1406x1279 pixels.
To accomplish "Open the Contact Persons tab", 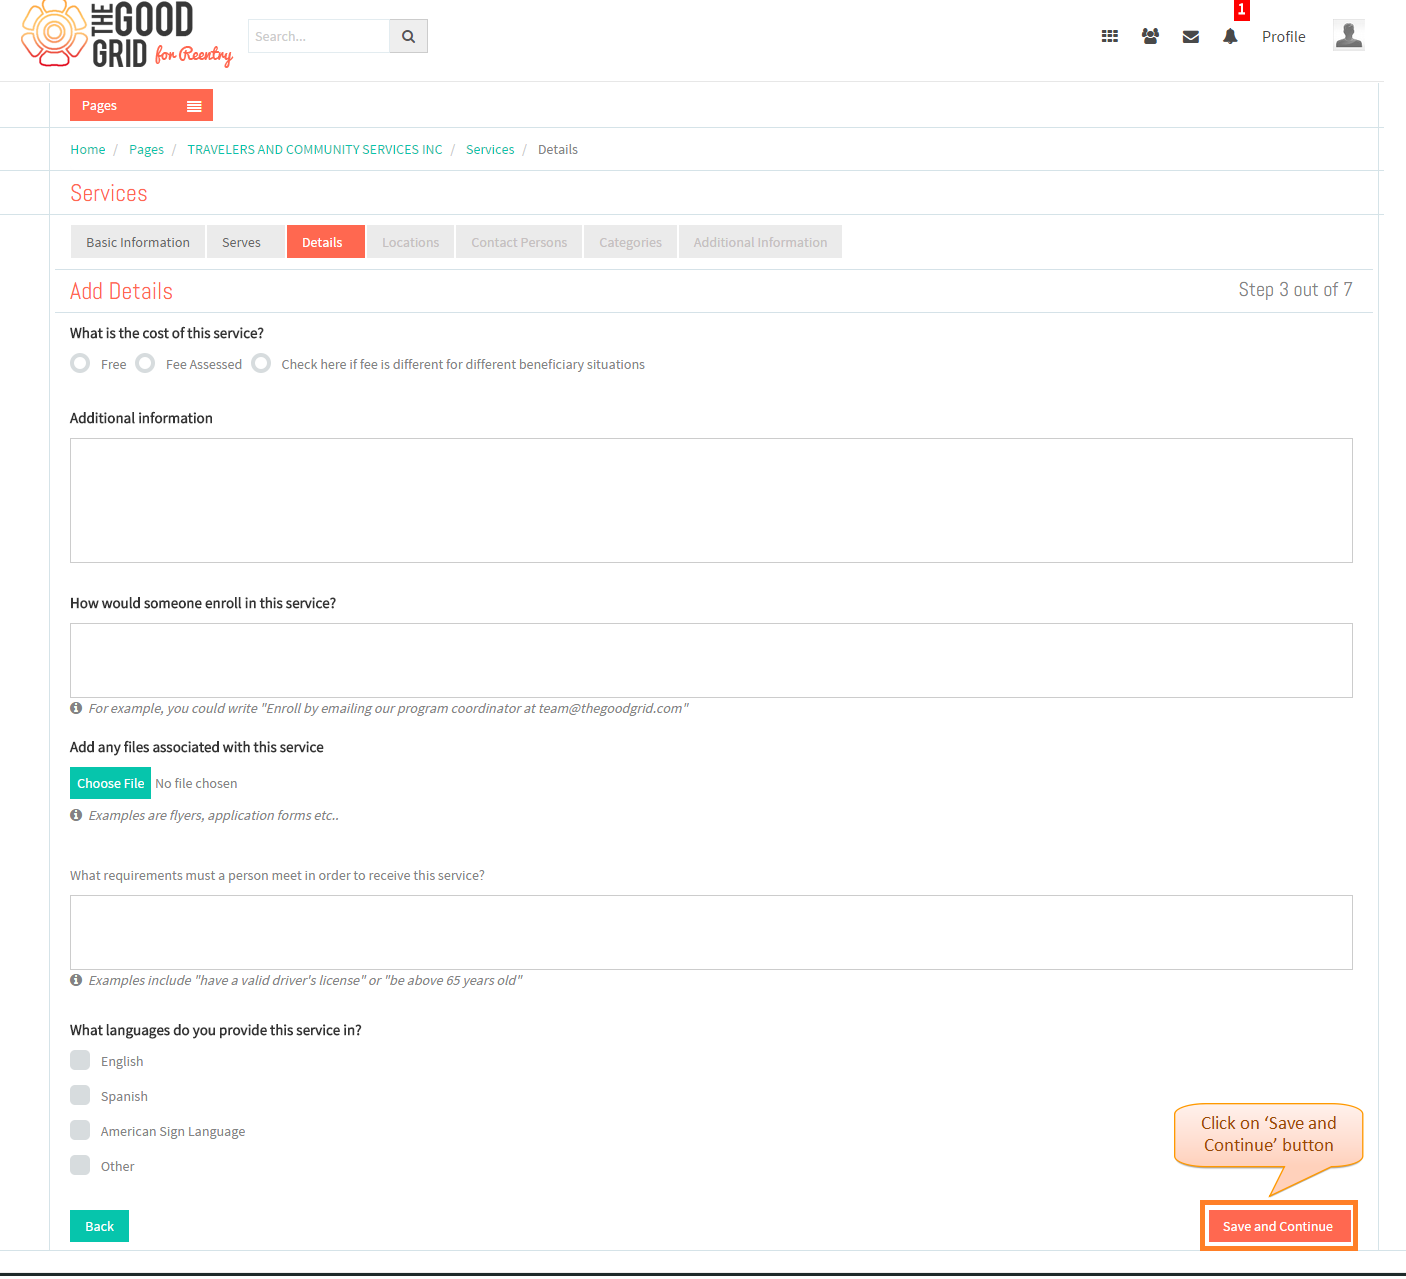I will click(519, 242).
